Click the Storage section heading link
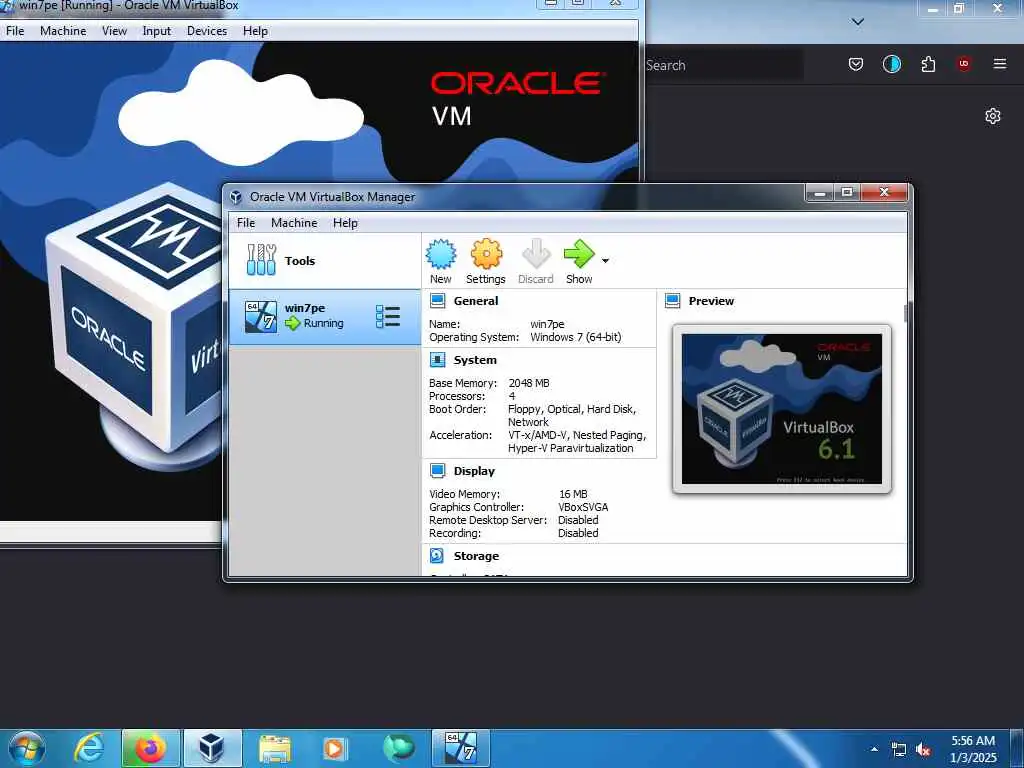The image size is (1024, 768). [476, 556]
